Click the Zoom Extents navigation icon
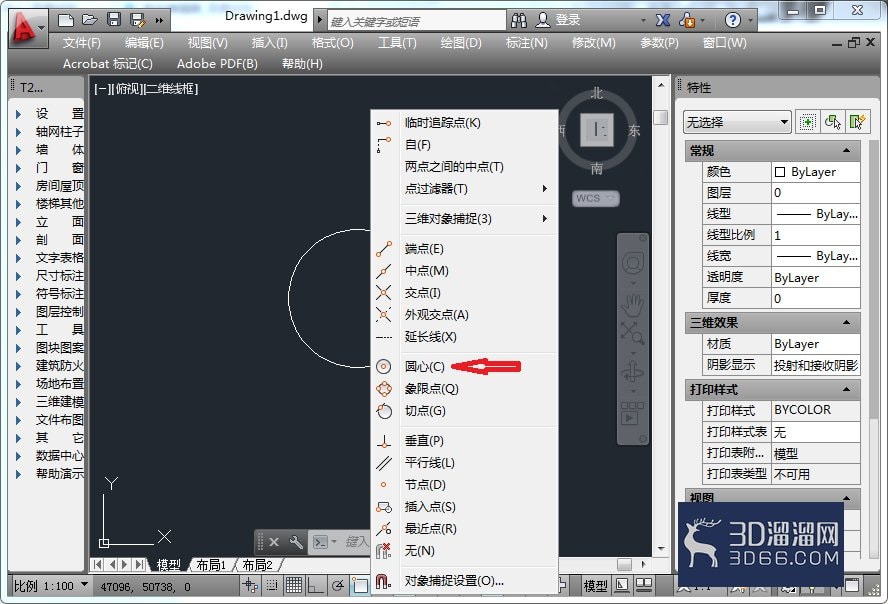Viewport: 888px width, 604px height. point(632,333)
